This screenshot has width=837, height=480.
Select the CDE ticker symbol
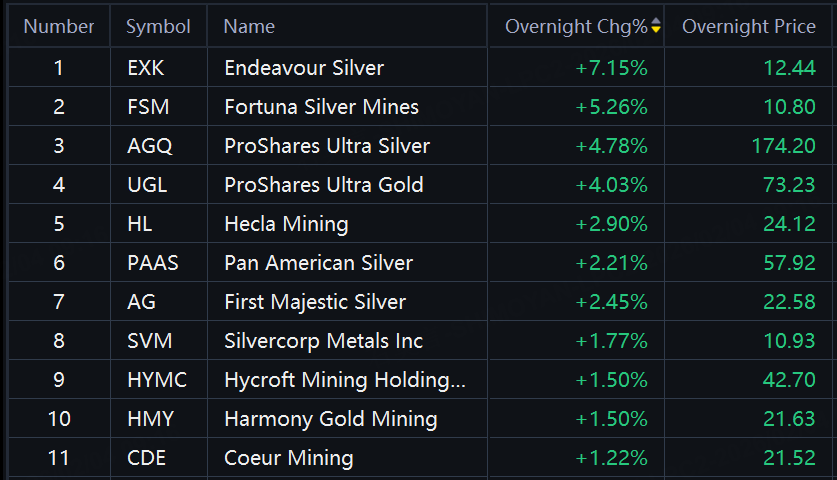coord(146,458)
